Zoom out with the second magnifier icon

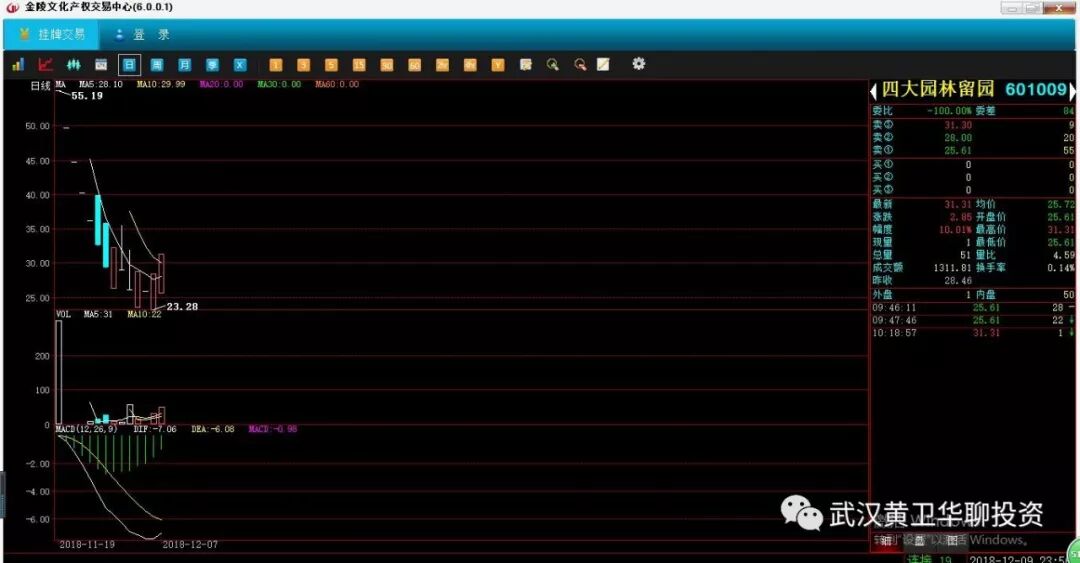(x=580, y=65)
